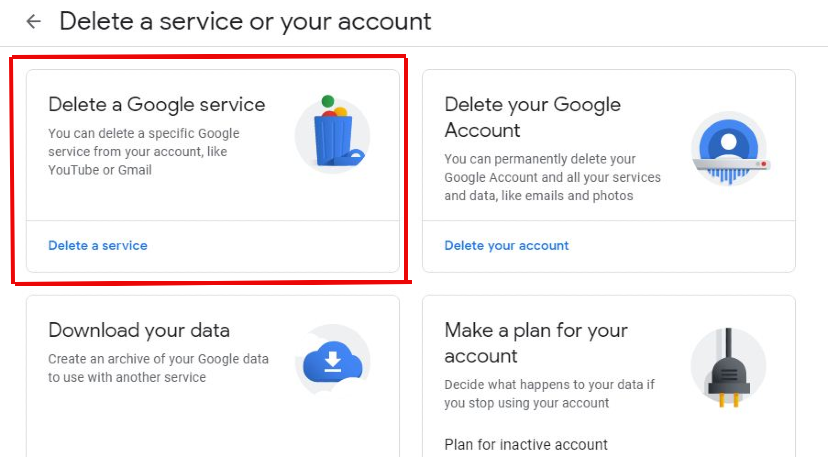
Task: Click the back arrow icon
Action: pyautogui.click(x=34, y=22)
